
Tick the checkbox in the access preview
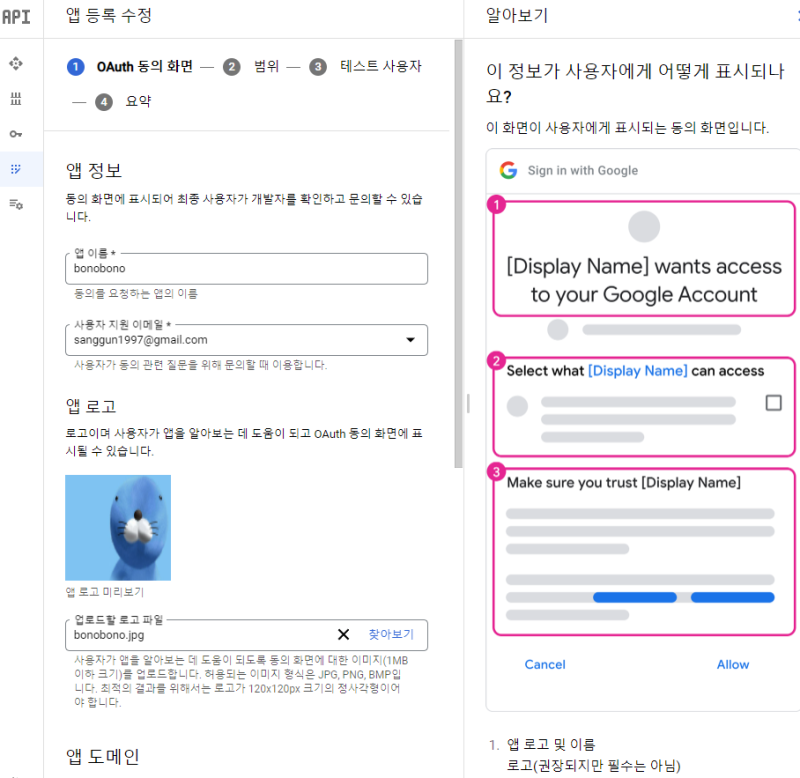coord(773,403)
